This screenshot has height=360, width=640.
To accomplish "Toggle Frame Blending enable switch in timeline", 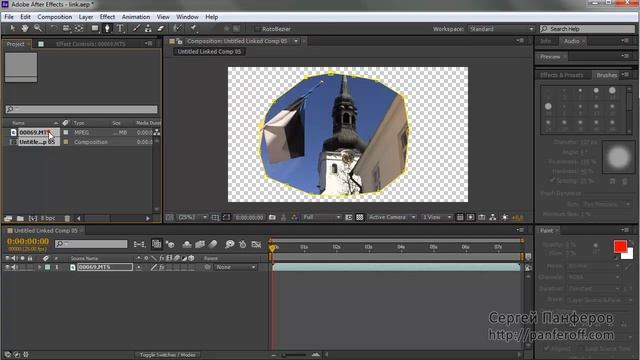I will click(200, 244).
